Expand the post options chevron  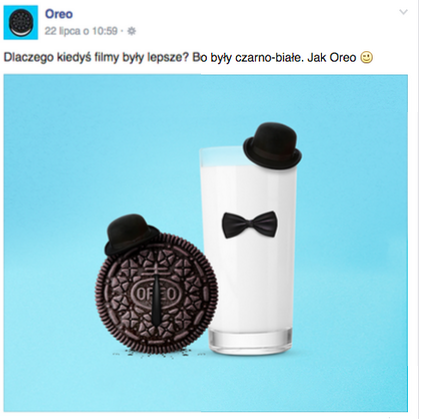[403, 12]
